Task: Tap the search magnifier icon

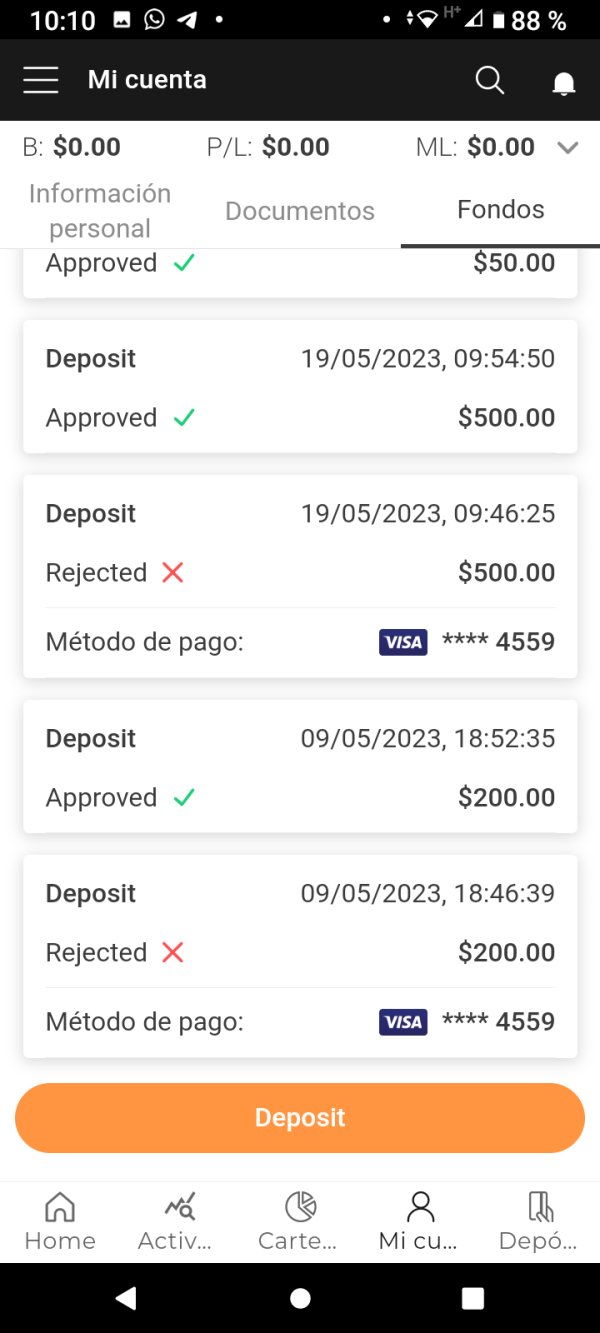Action: [x=489, y=80]
